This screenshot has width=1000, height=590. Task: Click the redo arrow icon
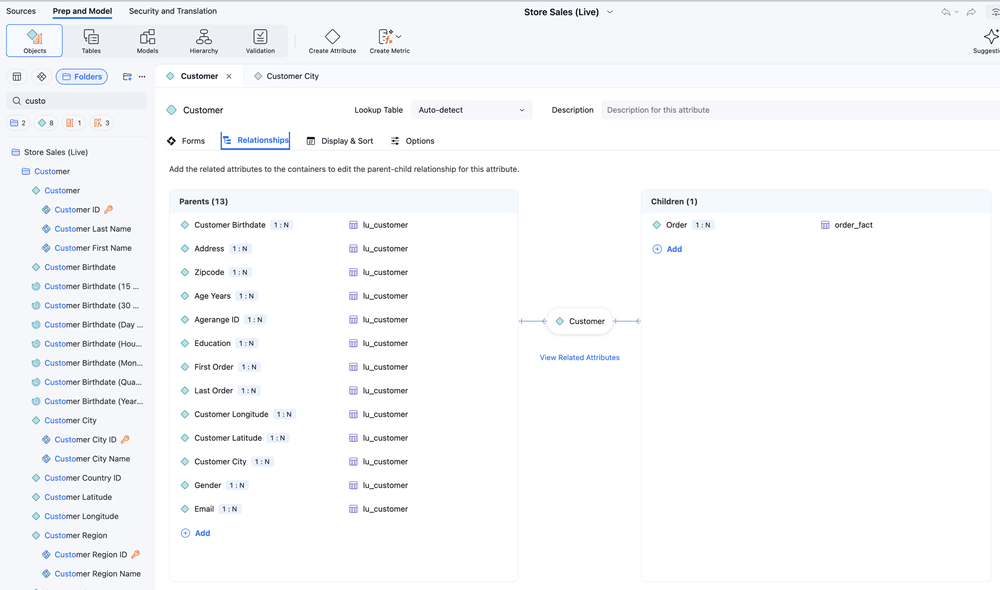pyautogui.click(x=971, y=12)
